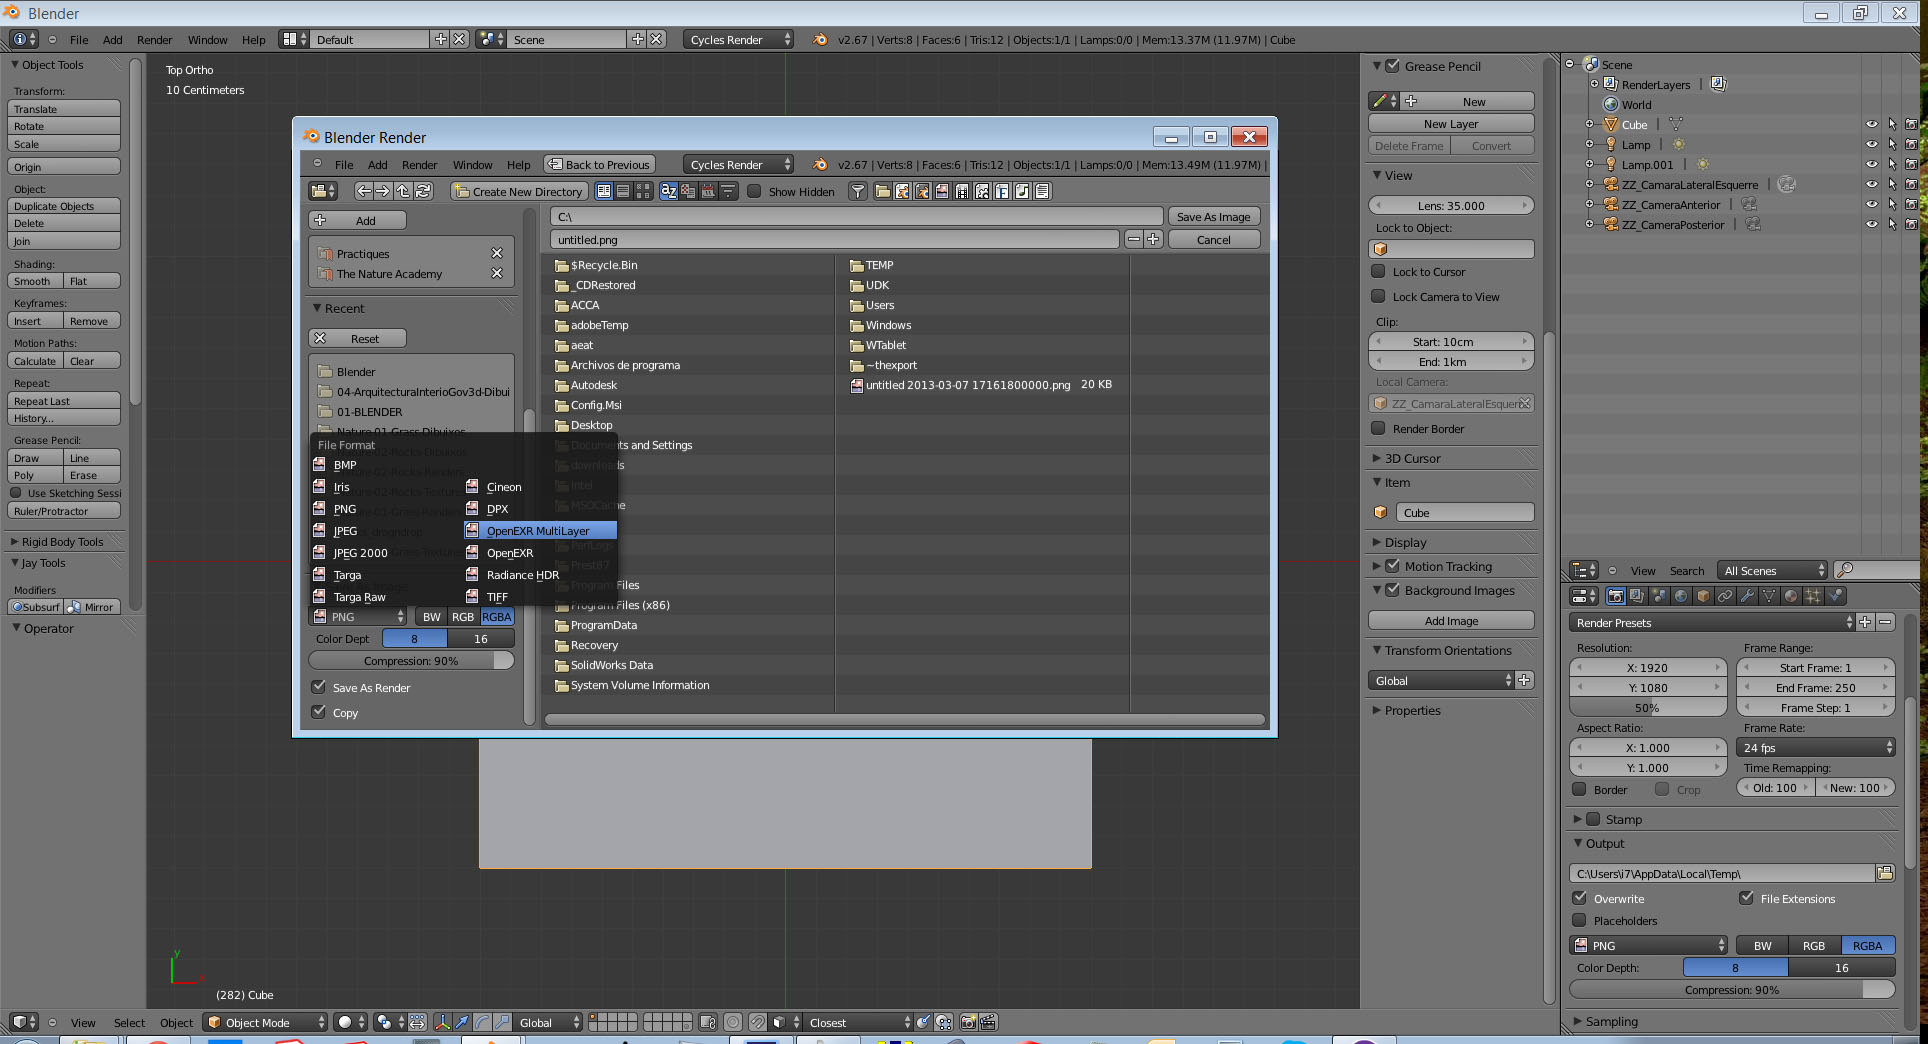Screen dimensions: 1928x1044
Task: Open the Object properties tab (cube icon)
Action: [x=1703, y=596]
